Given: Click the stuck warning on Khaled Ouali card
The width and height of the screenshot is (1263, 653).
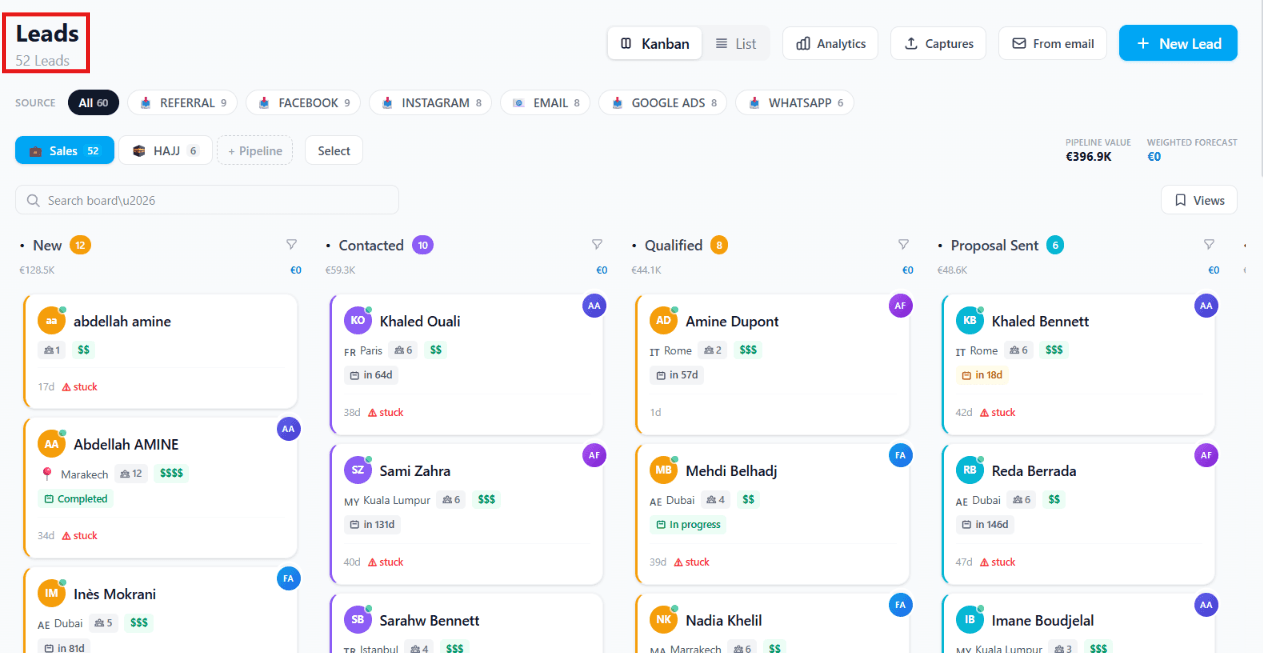Looking at the screenshot, I should tap(386, 412).
